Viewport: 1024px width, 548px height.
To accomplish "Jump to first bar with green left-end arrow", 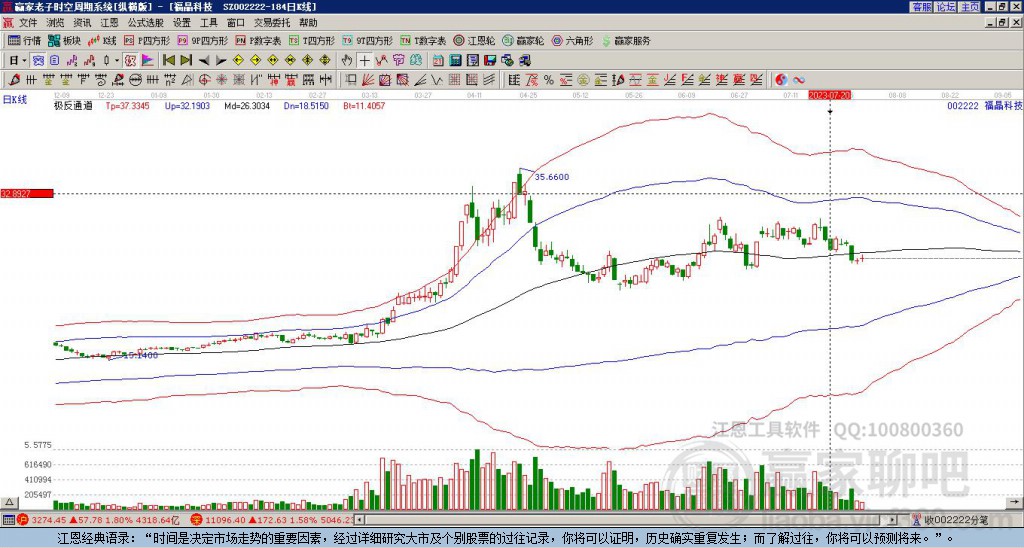I will coord(168,61).
